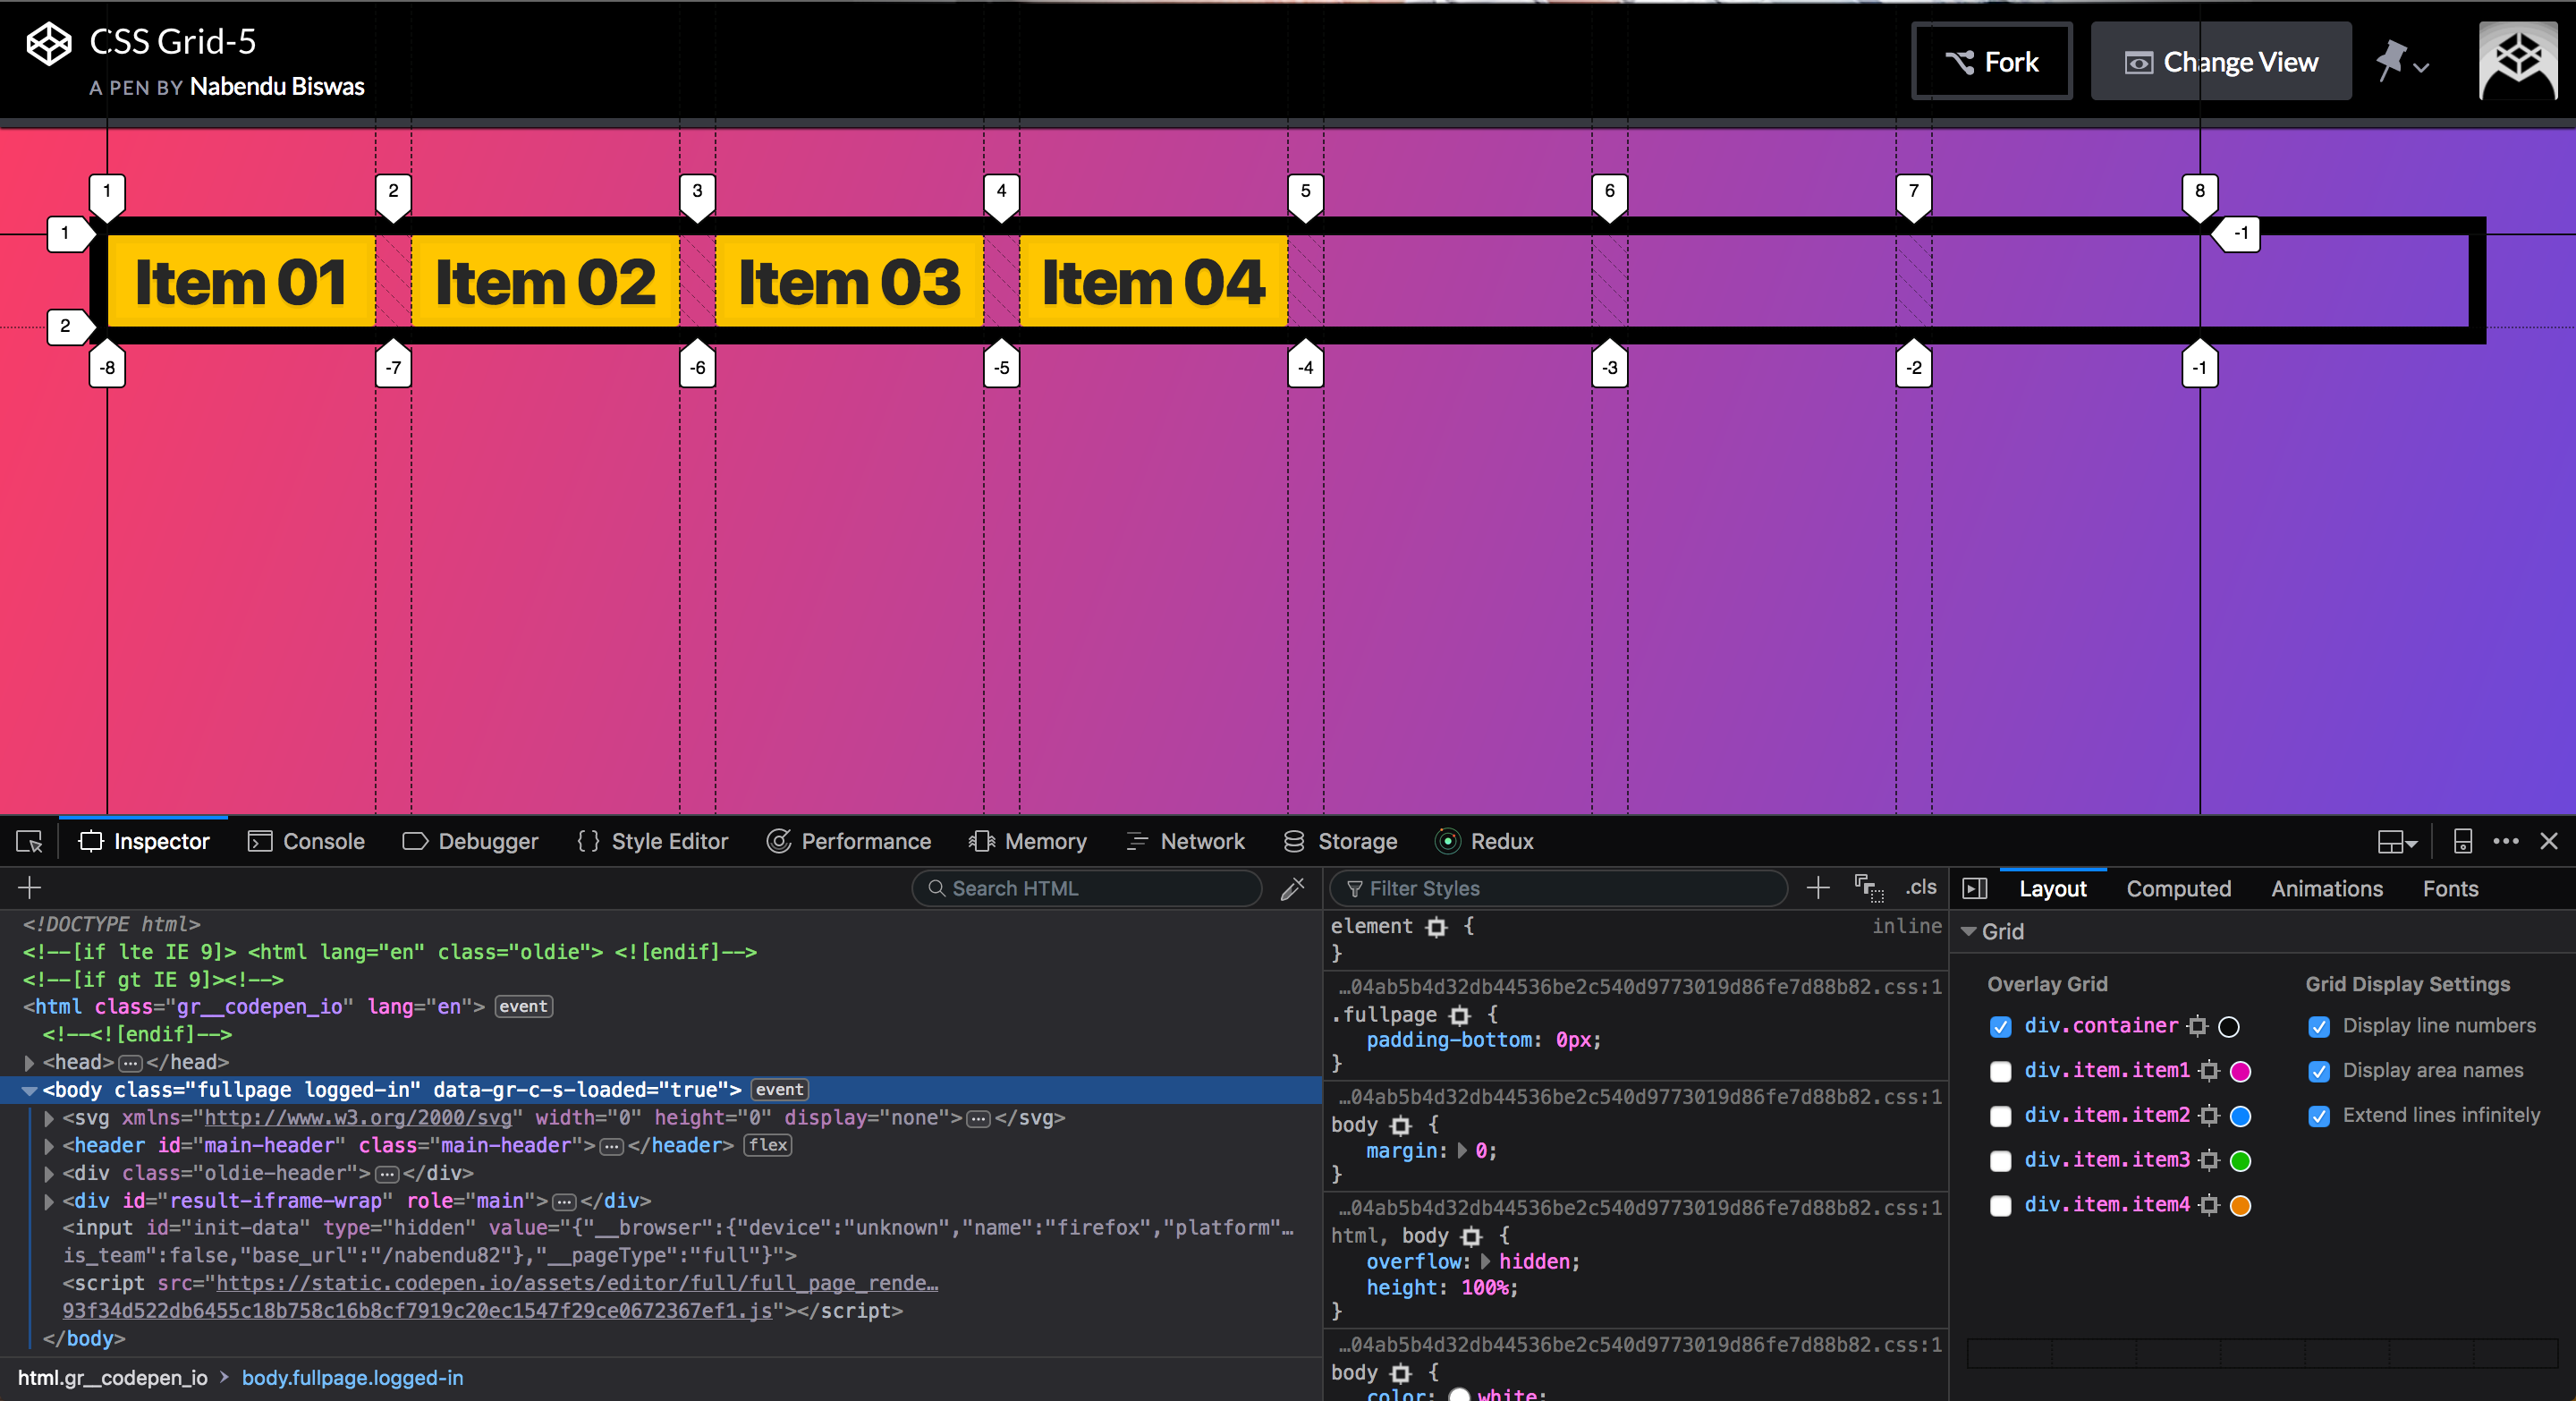Toggle the pseudo-class panel icon
This screenshot has width=2576, height=1401.
(1869, 888)
